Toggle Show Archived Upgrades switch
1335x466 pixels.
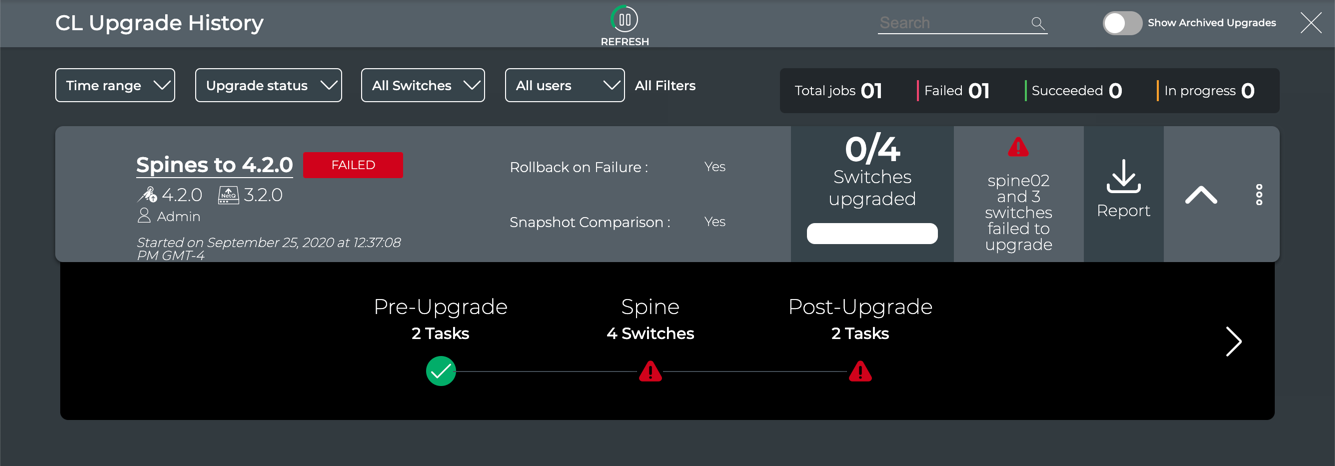[x=1121, y=23]
